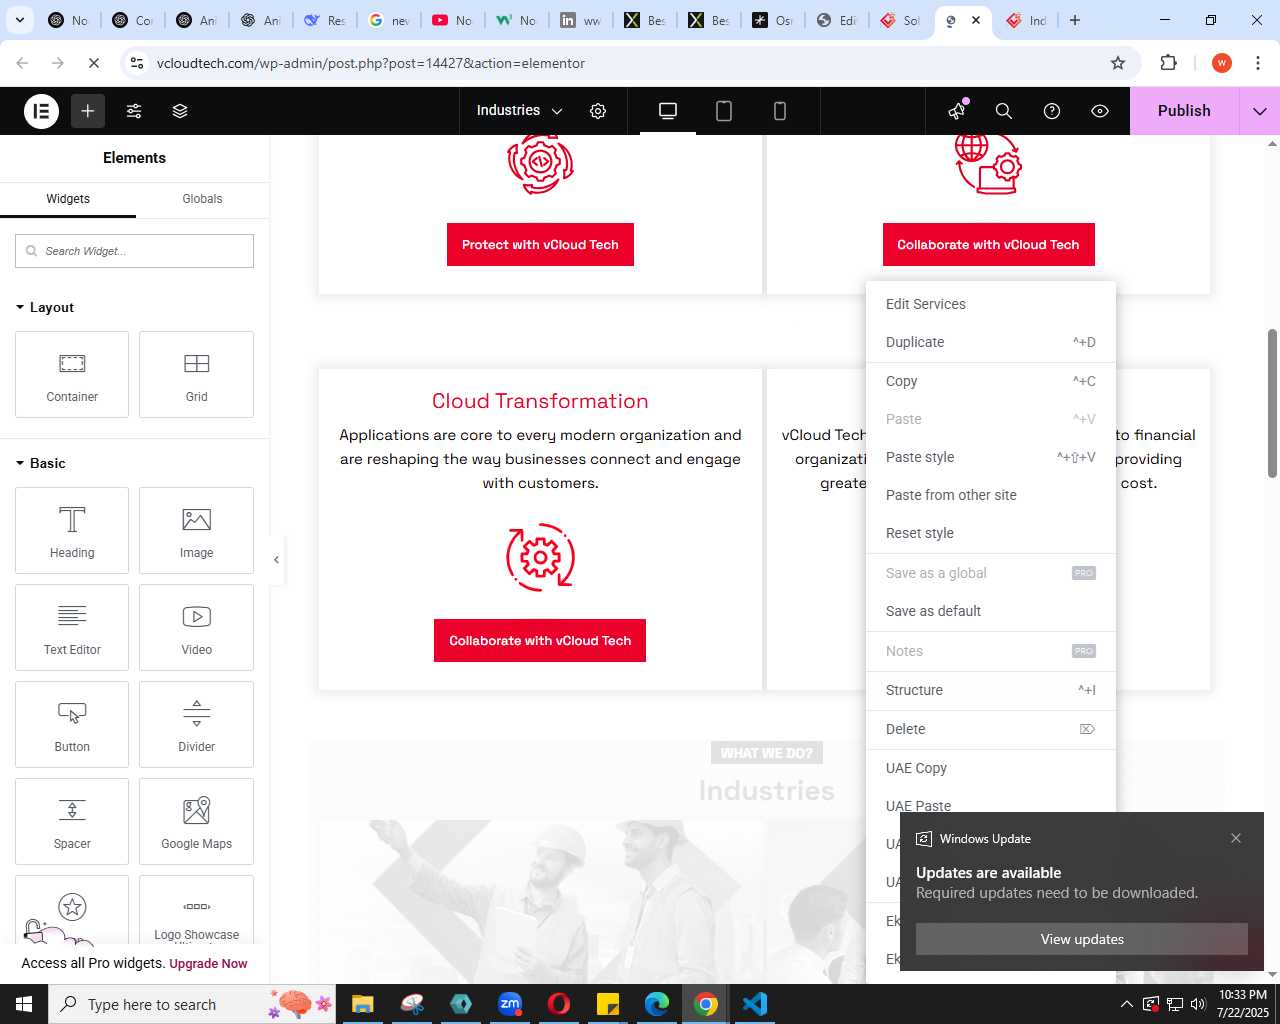Open the What's New megaphone icon

(957, 111)
